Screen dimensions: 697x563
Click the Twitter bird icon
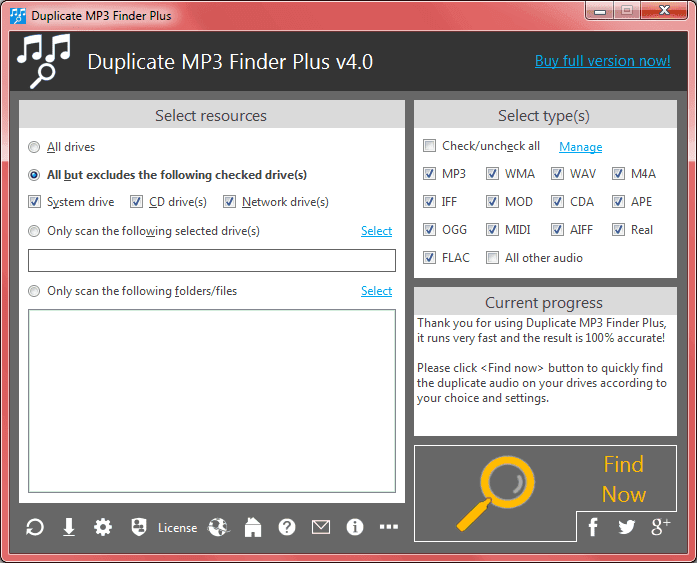(627, 527)
